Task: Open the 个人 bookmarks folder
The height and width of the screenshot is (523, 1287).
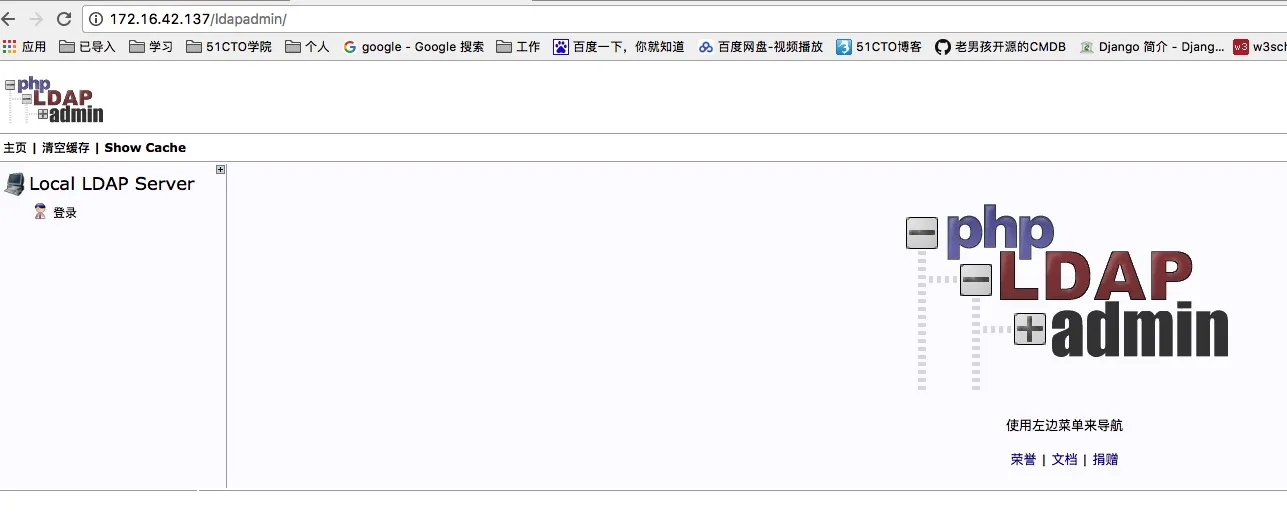Action: point(307,47)
